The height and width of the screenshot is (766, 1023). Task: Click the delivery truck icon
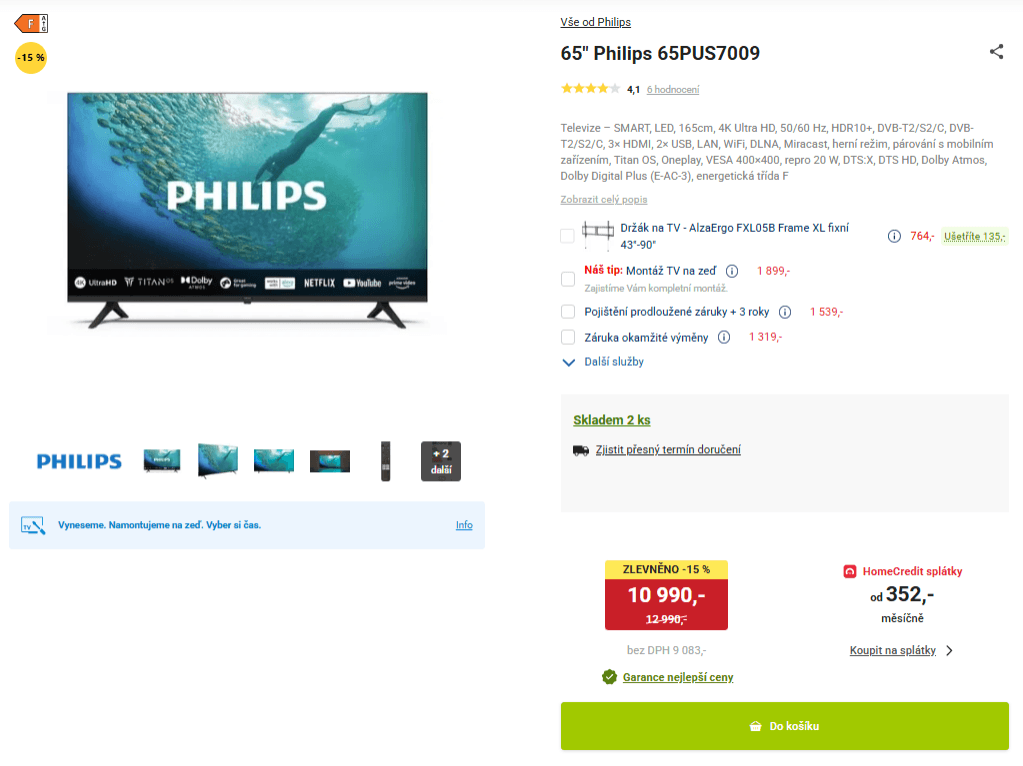click(581, 450)
